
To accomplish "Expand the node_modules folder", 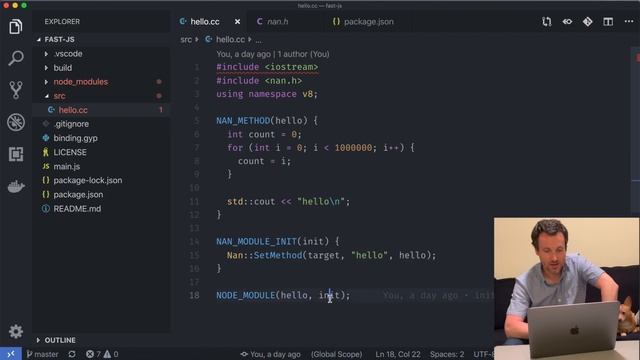I will coord(80,82).
